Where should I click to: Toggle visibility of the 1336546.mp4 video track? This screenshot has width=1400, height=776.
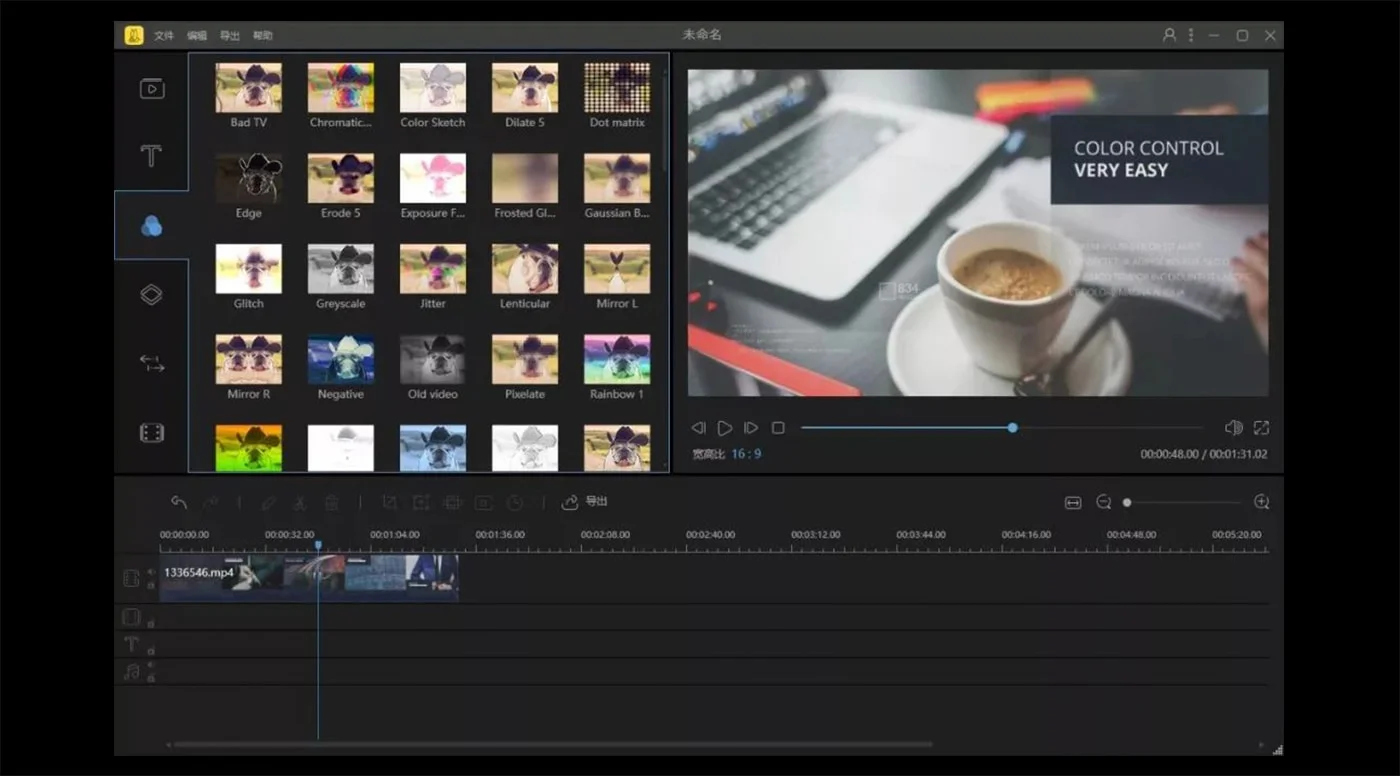151,572
